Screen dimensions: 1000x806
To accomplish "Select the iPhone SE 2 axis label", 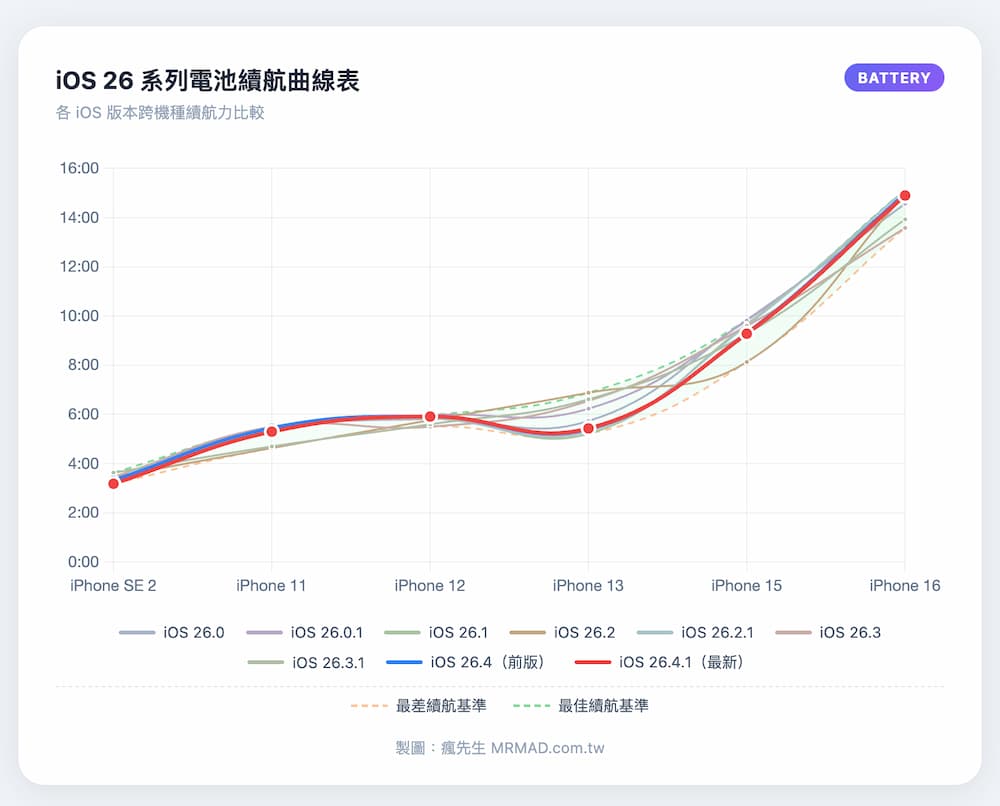I will (x=113, y=586).
